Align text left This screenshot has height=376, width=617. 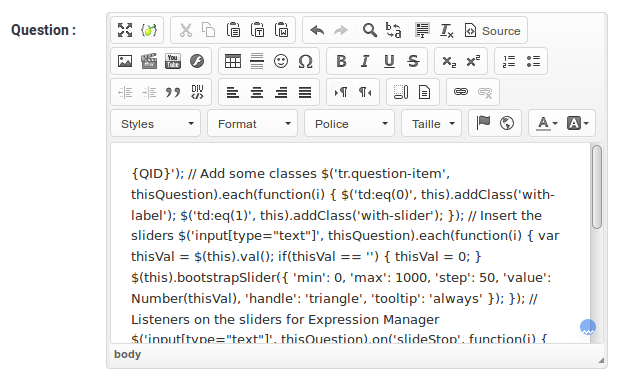(233, 92)
